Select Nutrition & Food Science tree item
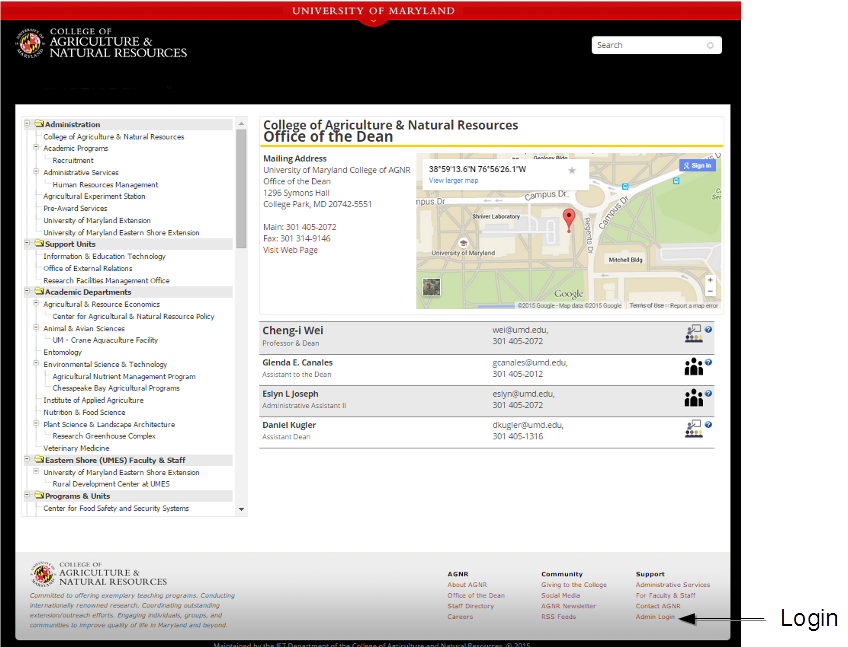This screenshot has width=848, height=647. pyautogui.click(x=84, y=412)
